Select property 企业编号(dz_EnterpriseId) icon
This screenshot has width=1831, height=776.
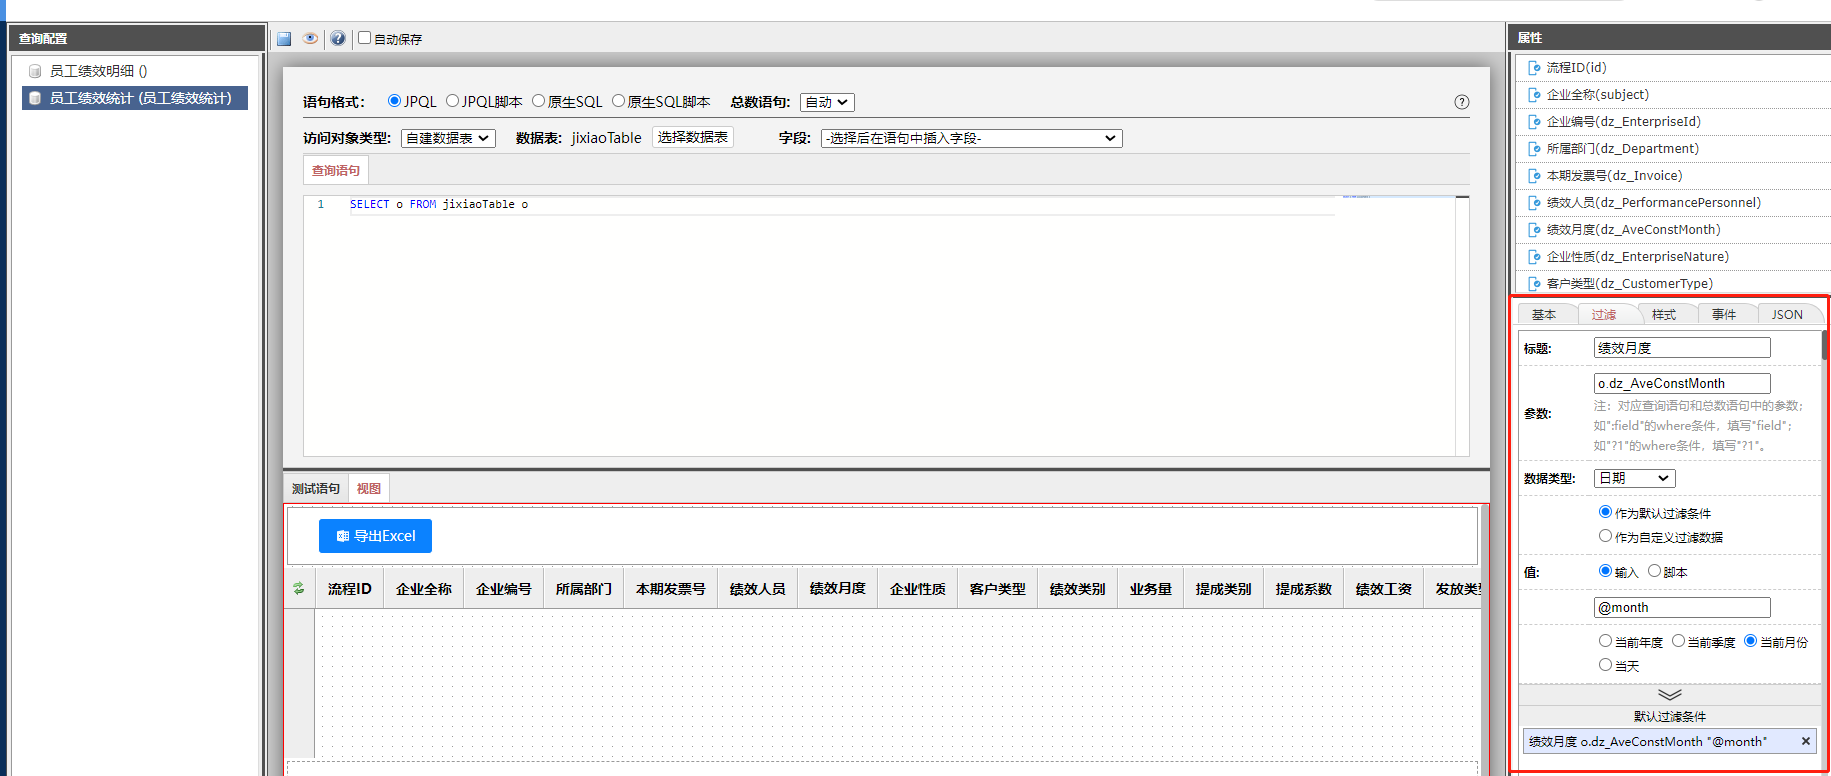[1534, 122]
